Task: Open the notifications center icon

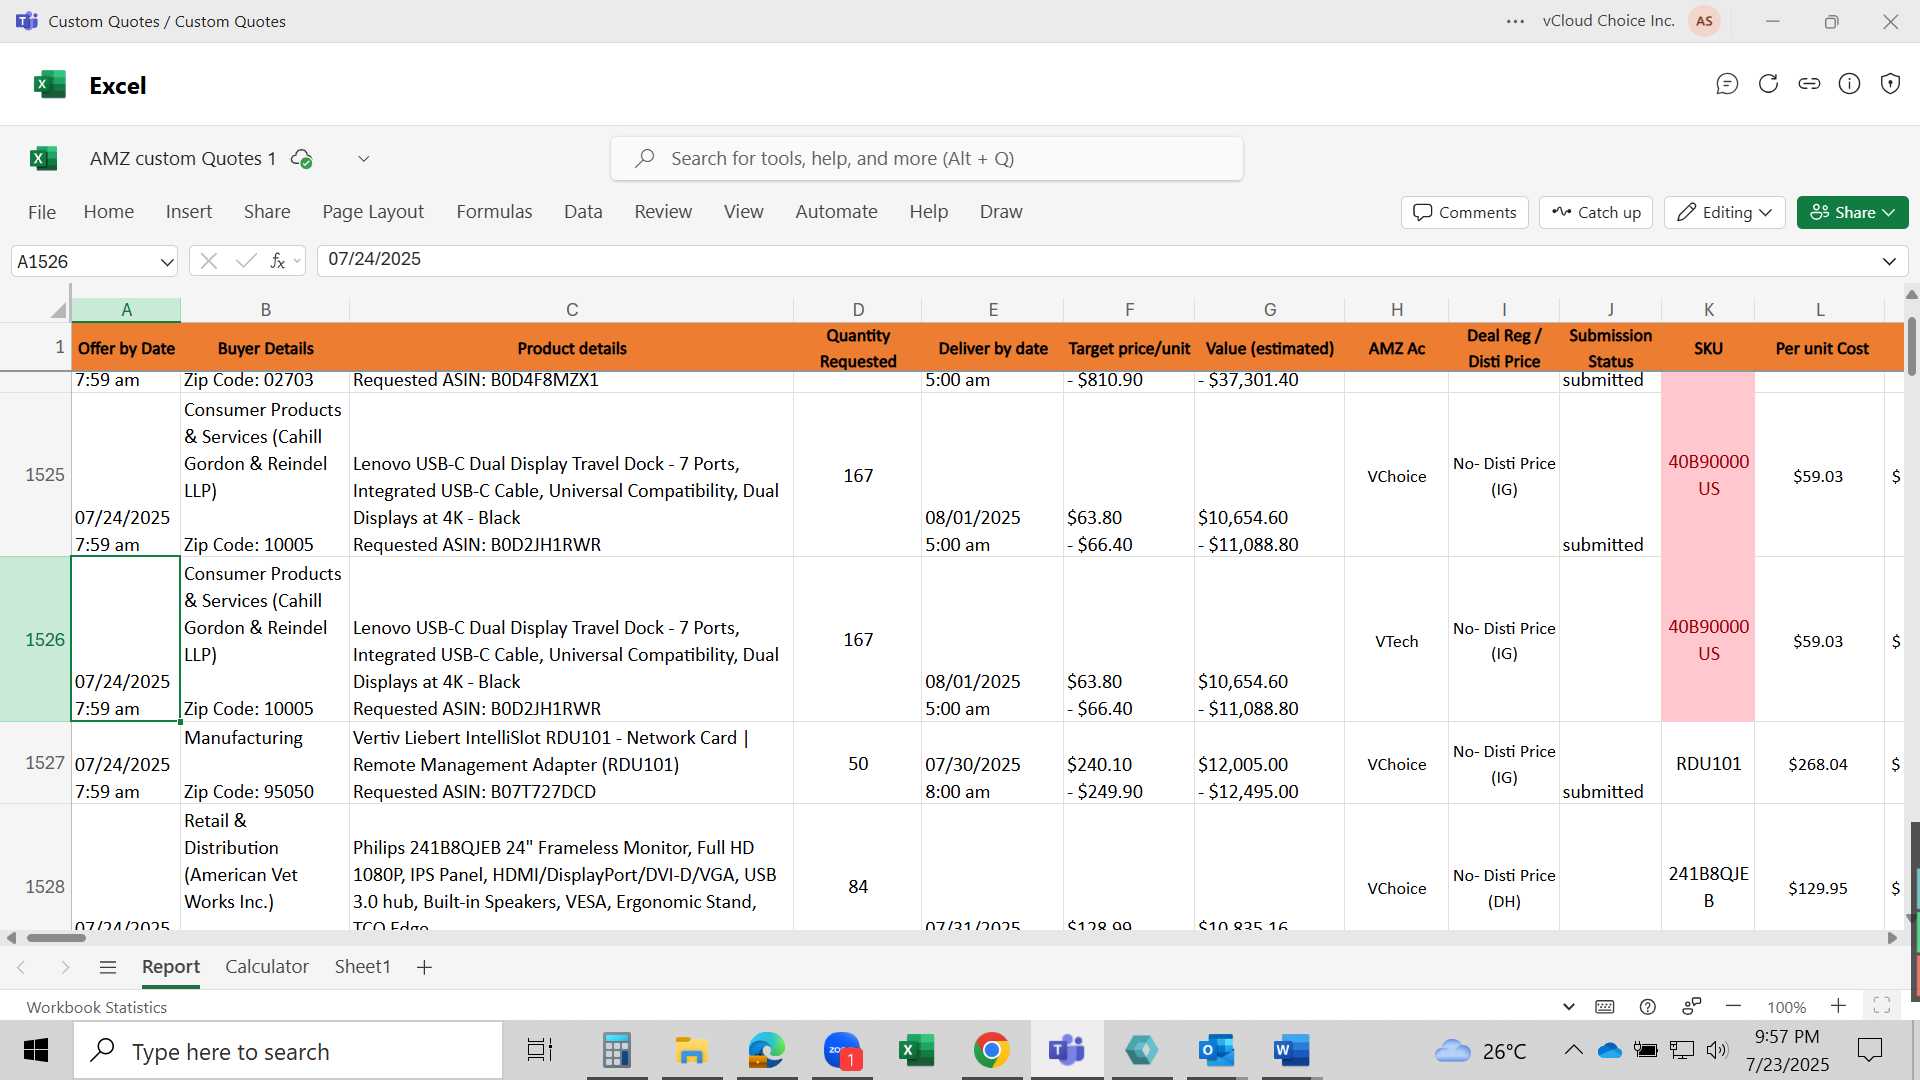Action: [1869, 1050]
